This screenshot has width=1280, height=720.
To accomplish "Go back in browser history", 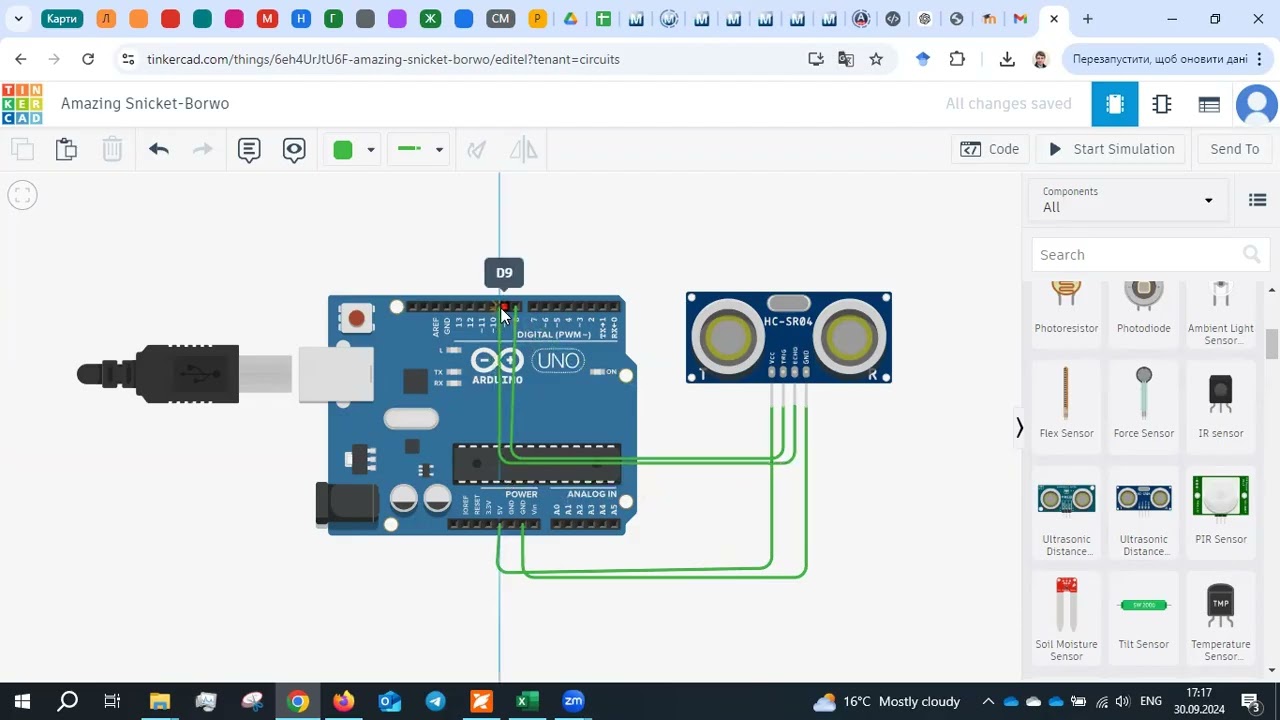I will click(x=21, y=59).
